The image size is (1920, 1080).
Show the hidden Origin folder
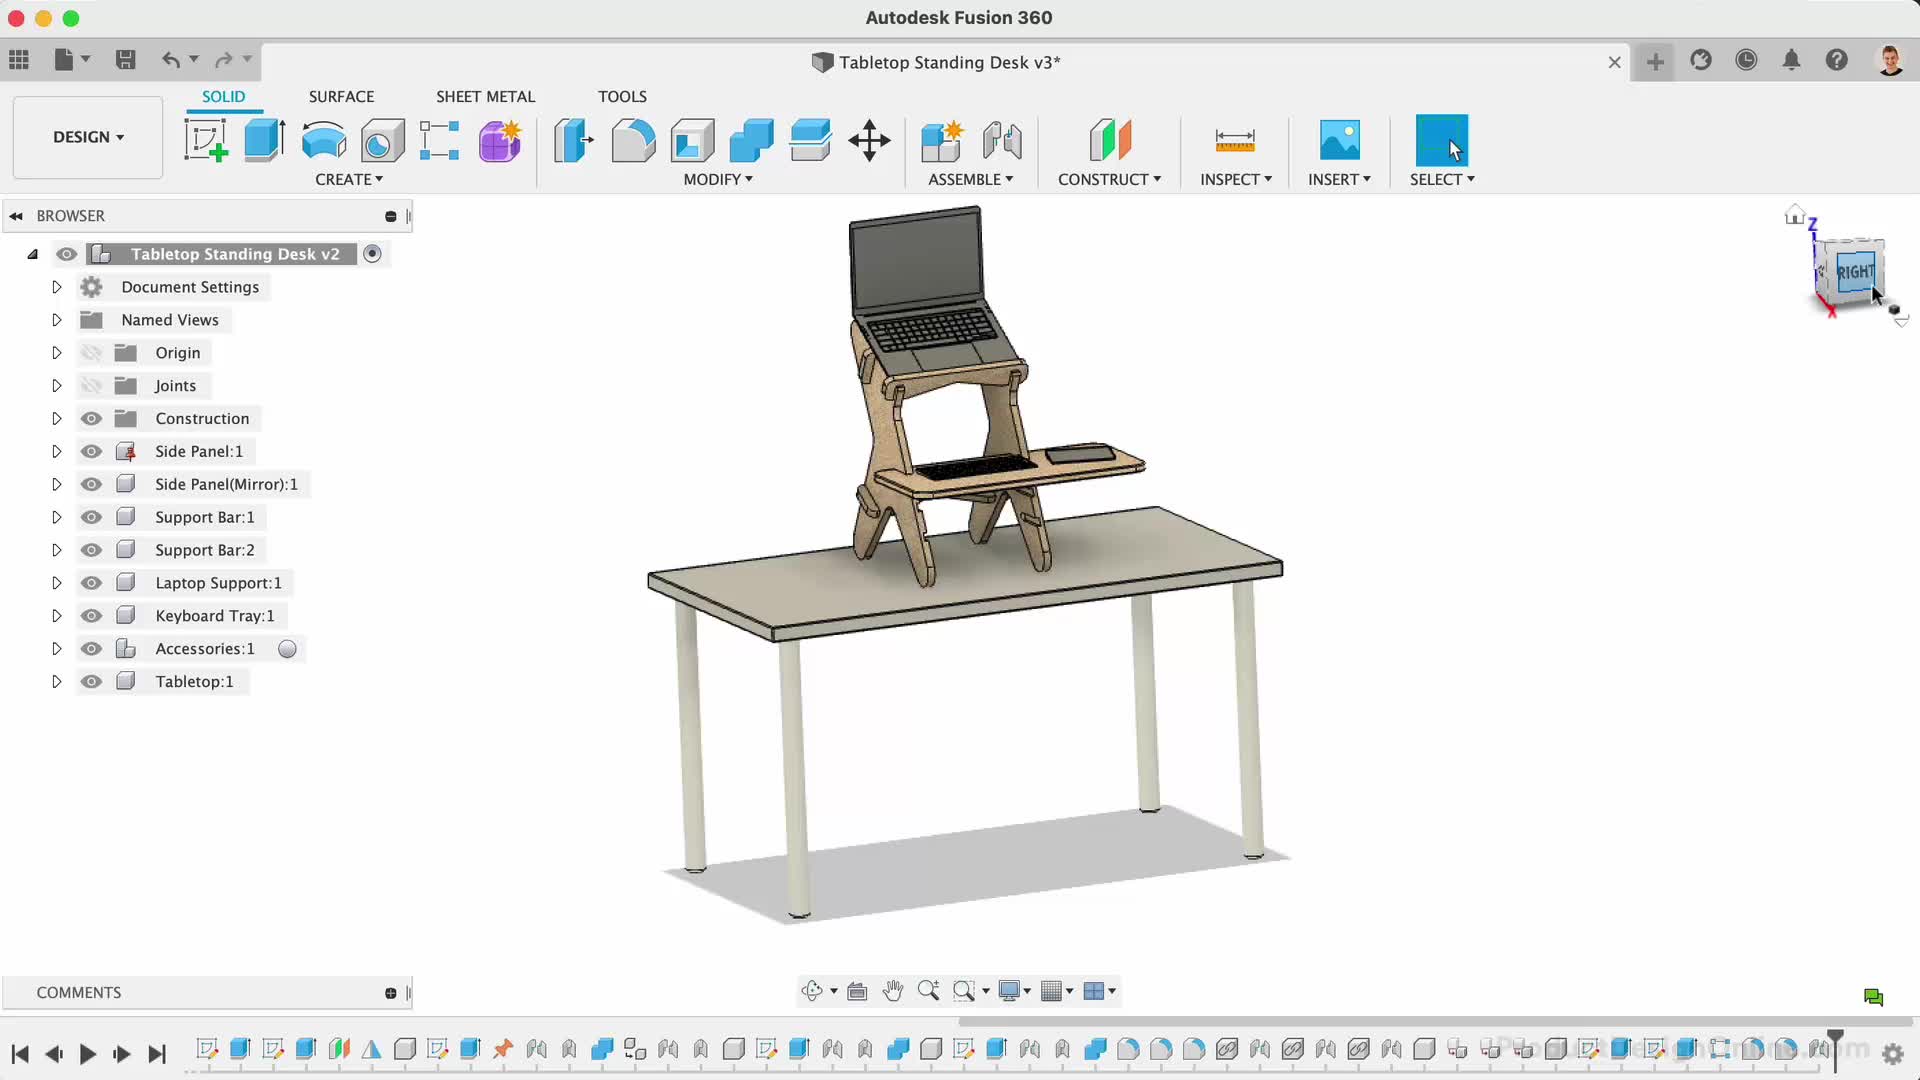point(91,353)
